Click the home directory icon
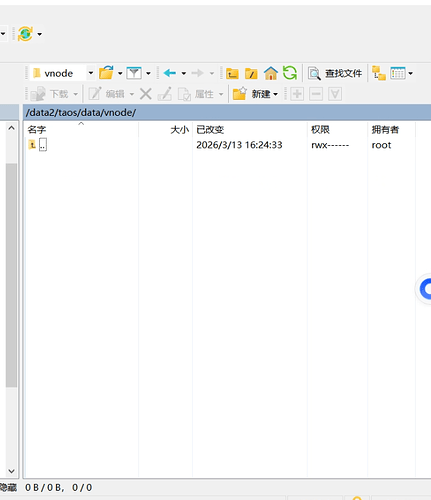The height and width of the screenshot is (500, 431). [x=271, y=73]
